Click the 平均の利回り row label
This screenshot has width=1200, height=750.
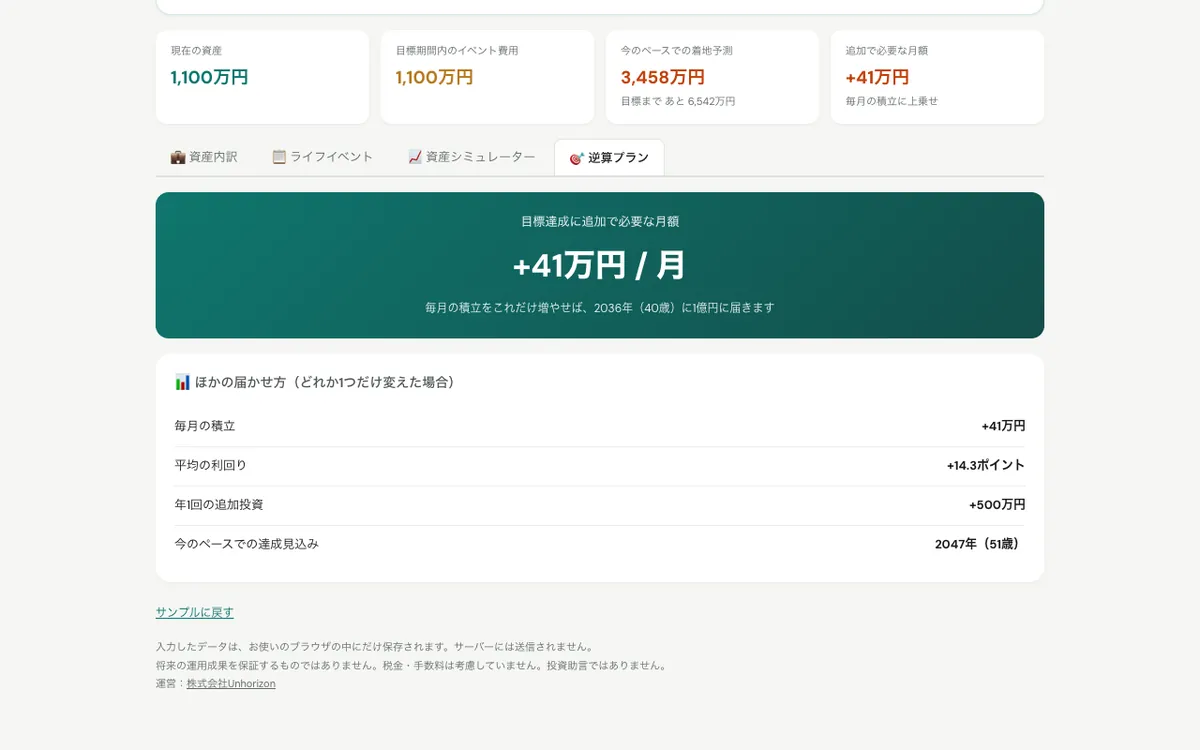[210, 465]
